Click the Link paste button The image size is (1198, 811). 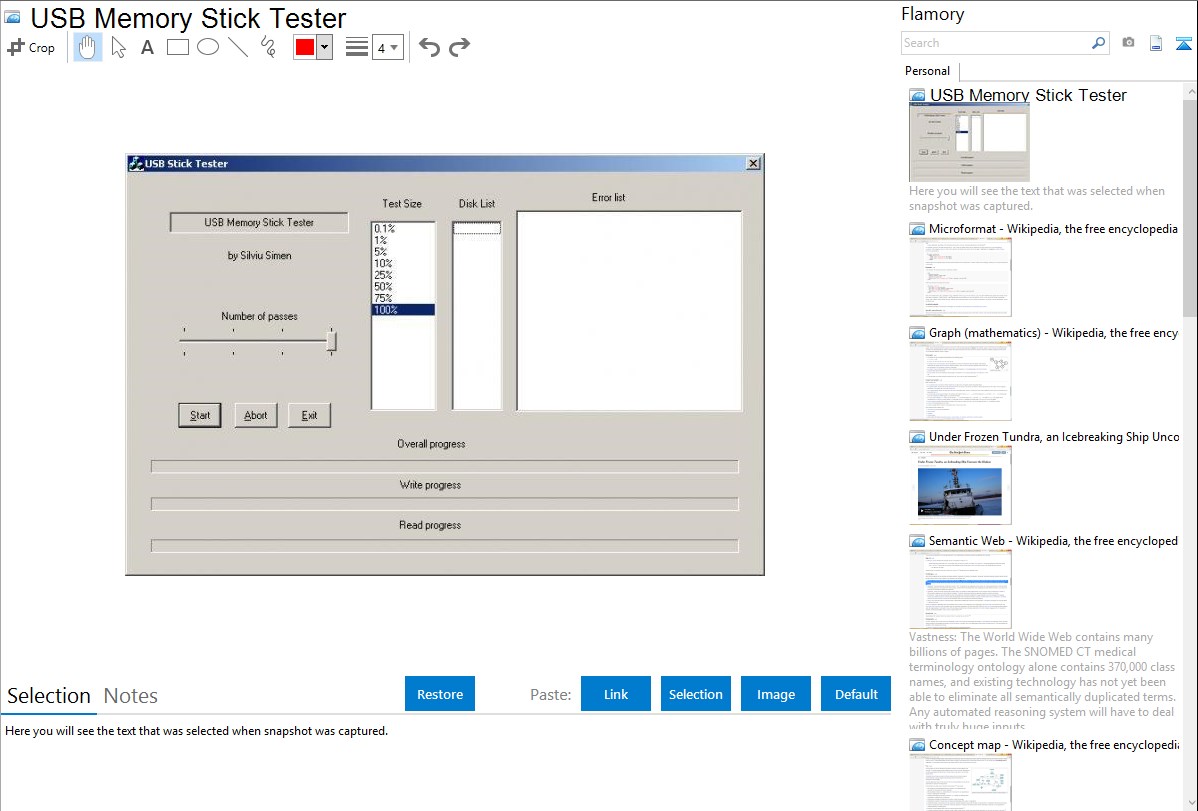[616, 694]
